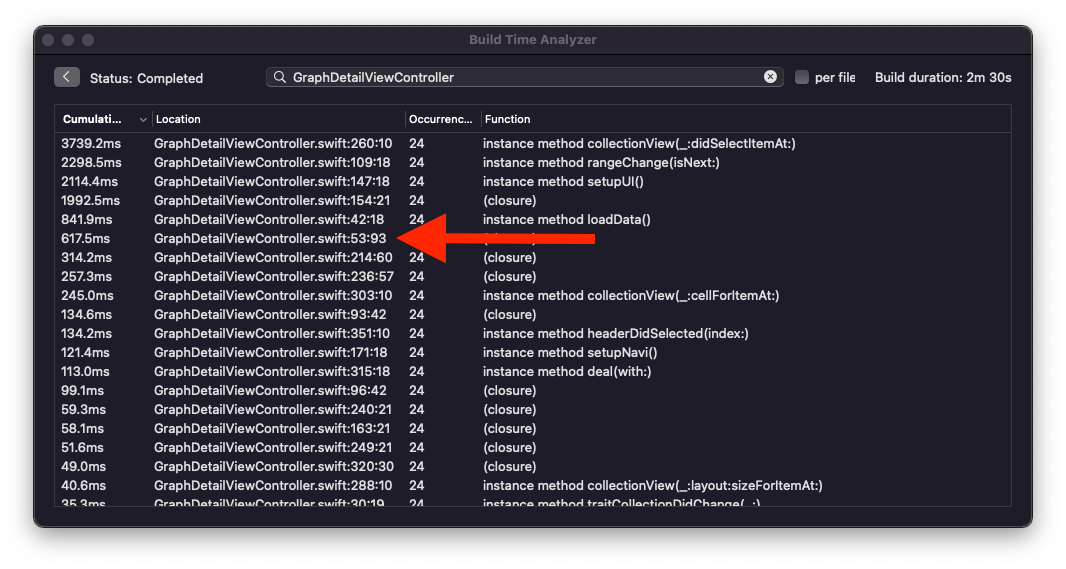1066x569 pixels.
Task: Select the headerDidSelected(index:) row
Action: (532, 334)
